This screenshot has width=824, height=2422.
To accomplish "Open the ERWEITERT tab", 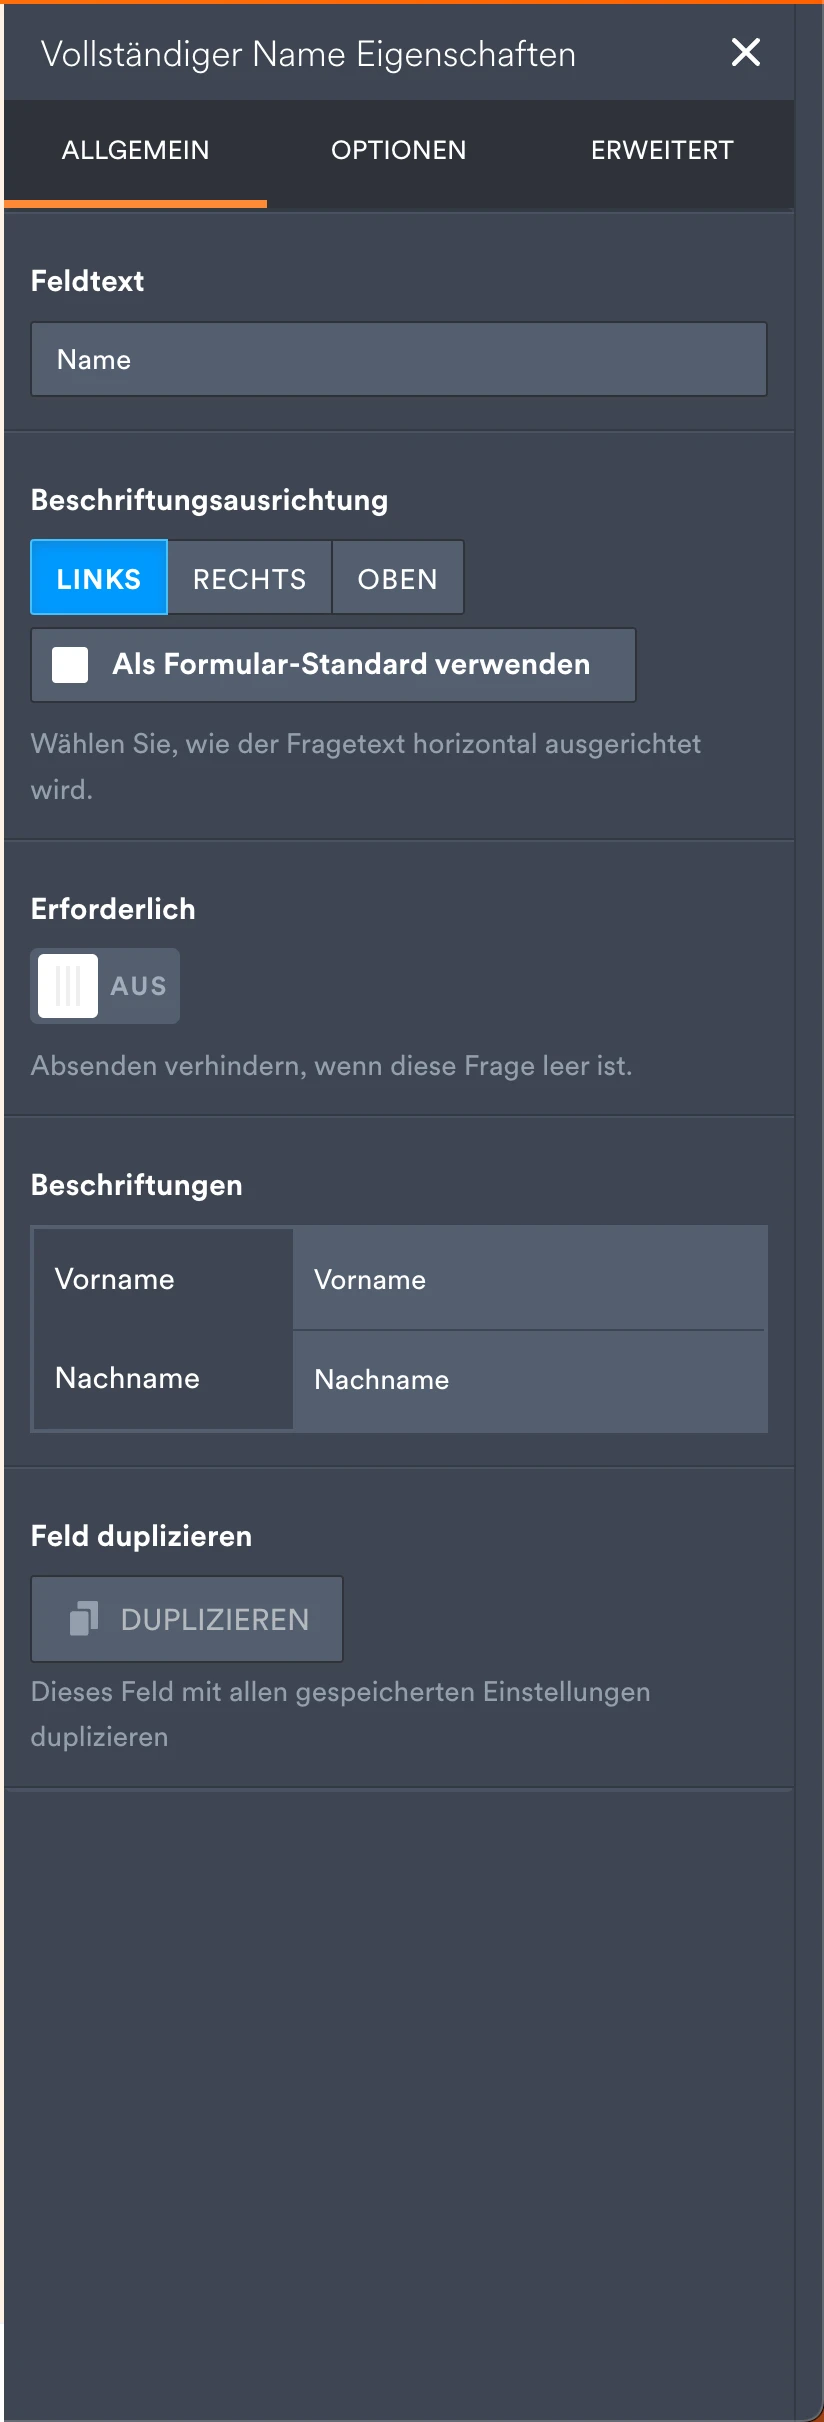I will [661, 150].
